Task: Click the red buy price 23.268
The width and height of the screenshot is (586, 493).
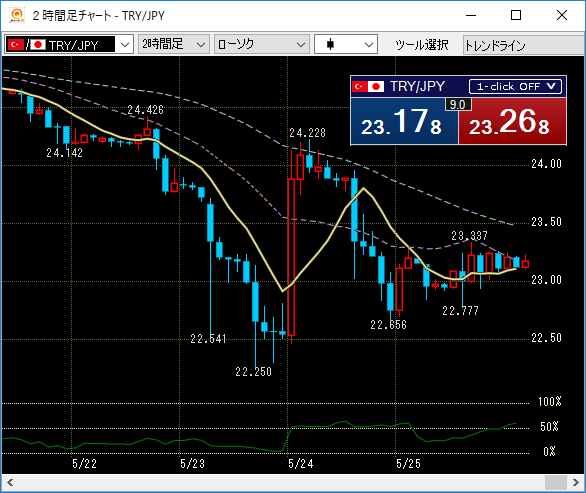Action: [x=512, y=121]
